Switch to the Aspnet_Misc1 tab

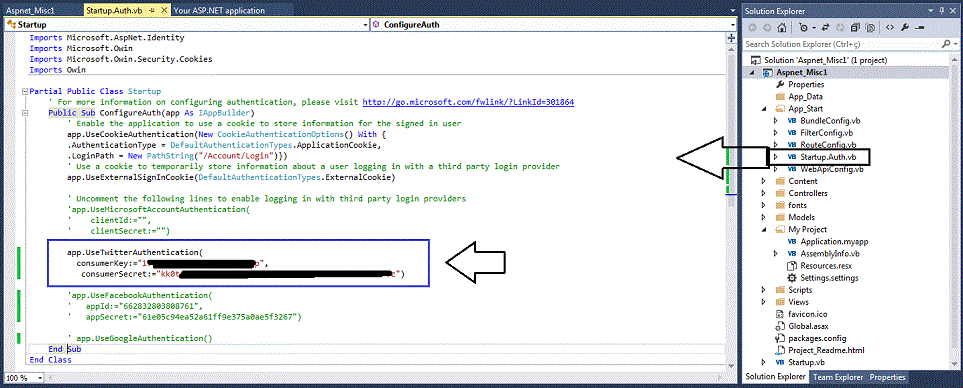23,10
